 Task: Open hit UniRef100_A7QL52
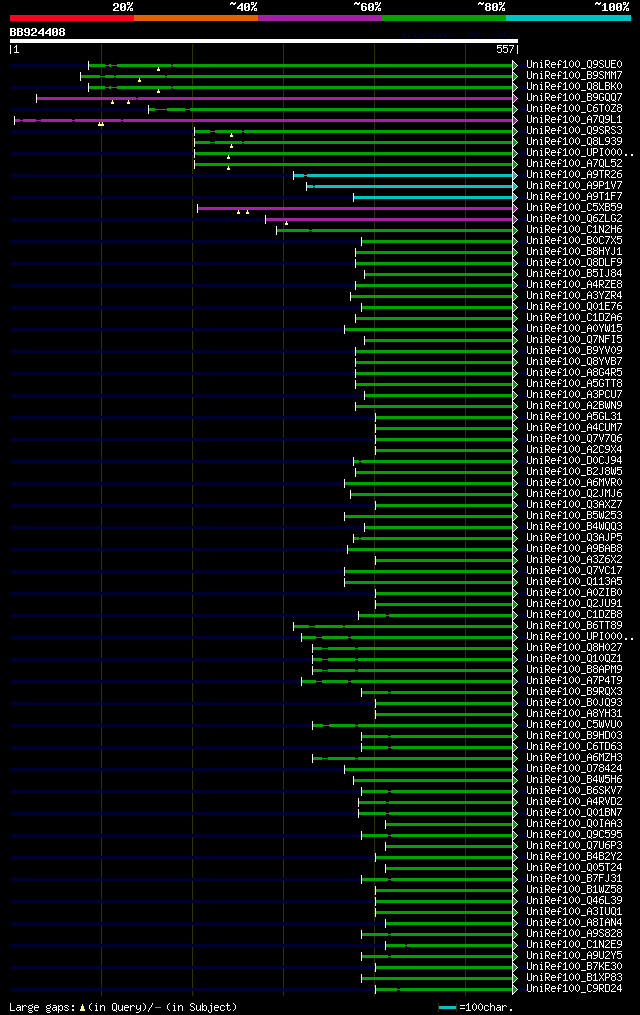coord(574,164)
